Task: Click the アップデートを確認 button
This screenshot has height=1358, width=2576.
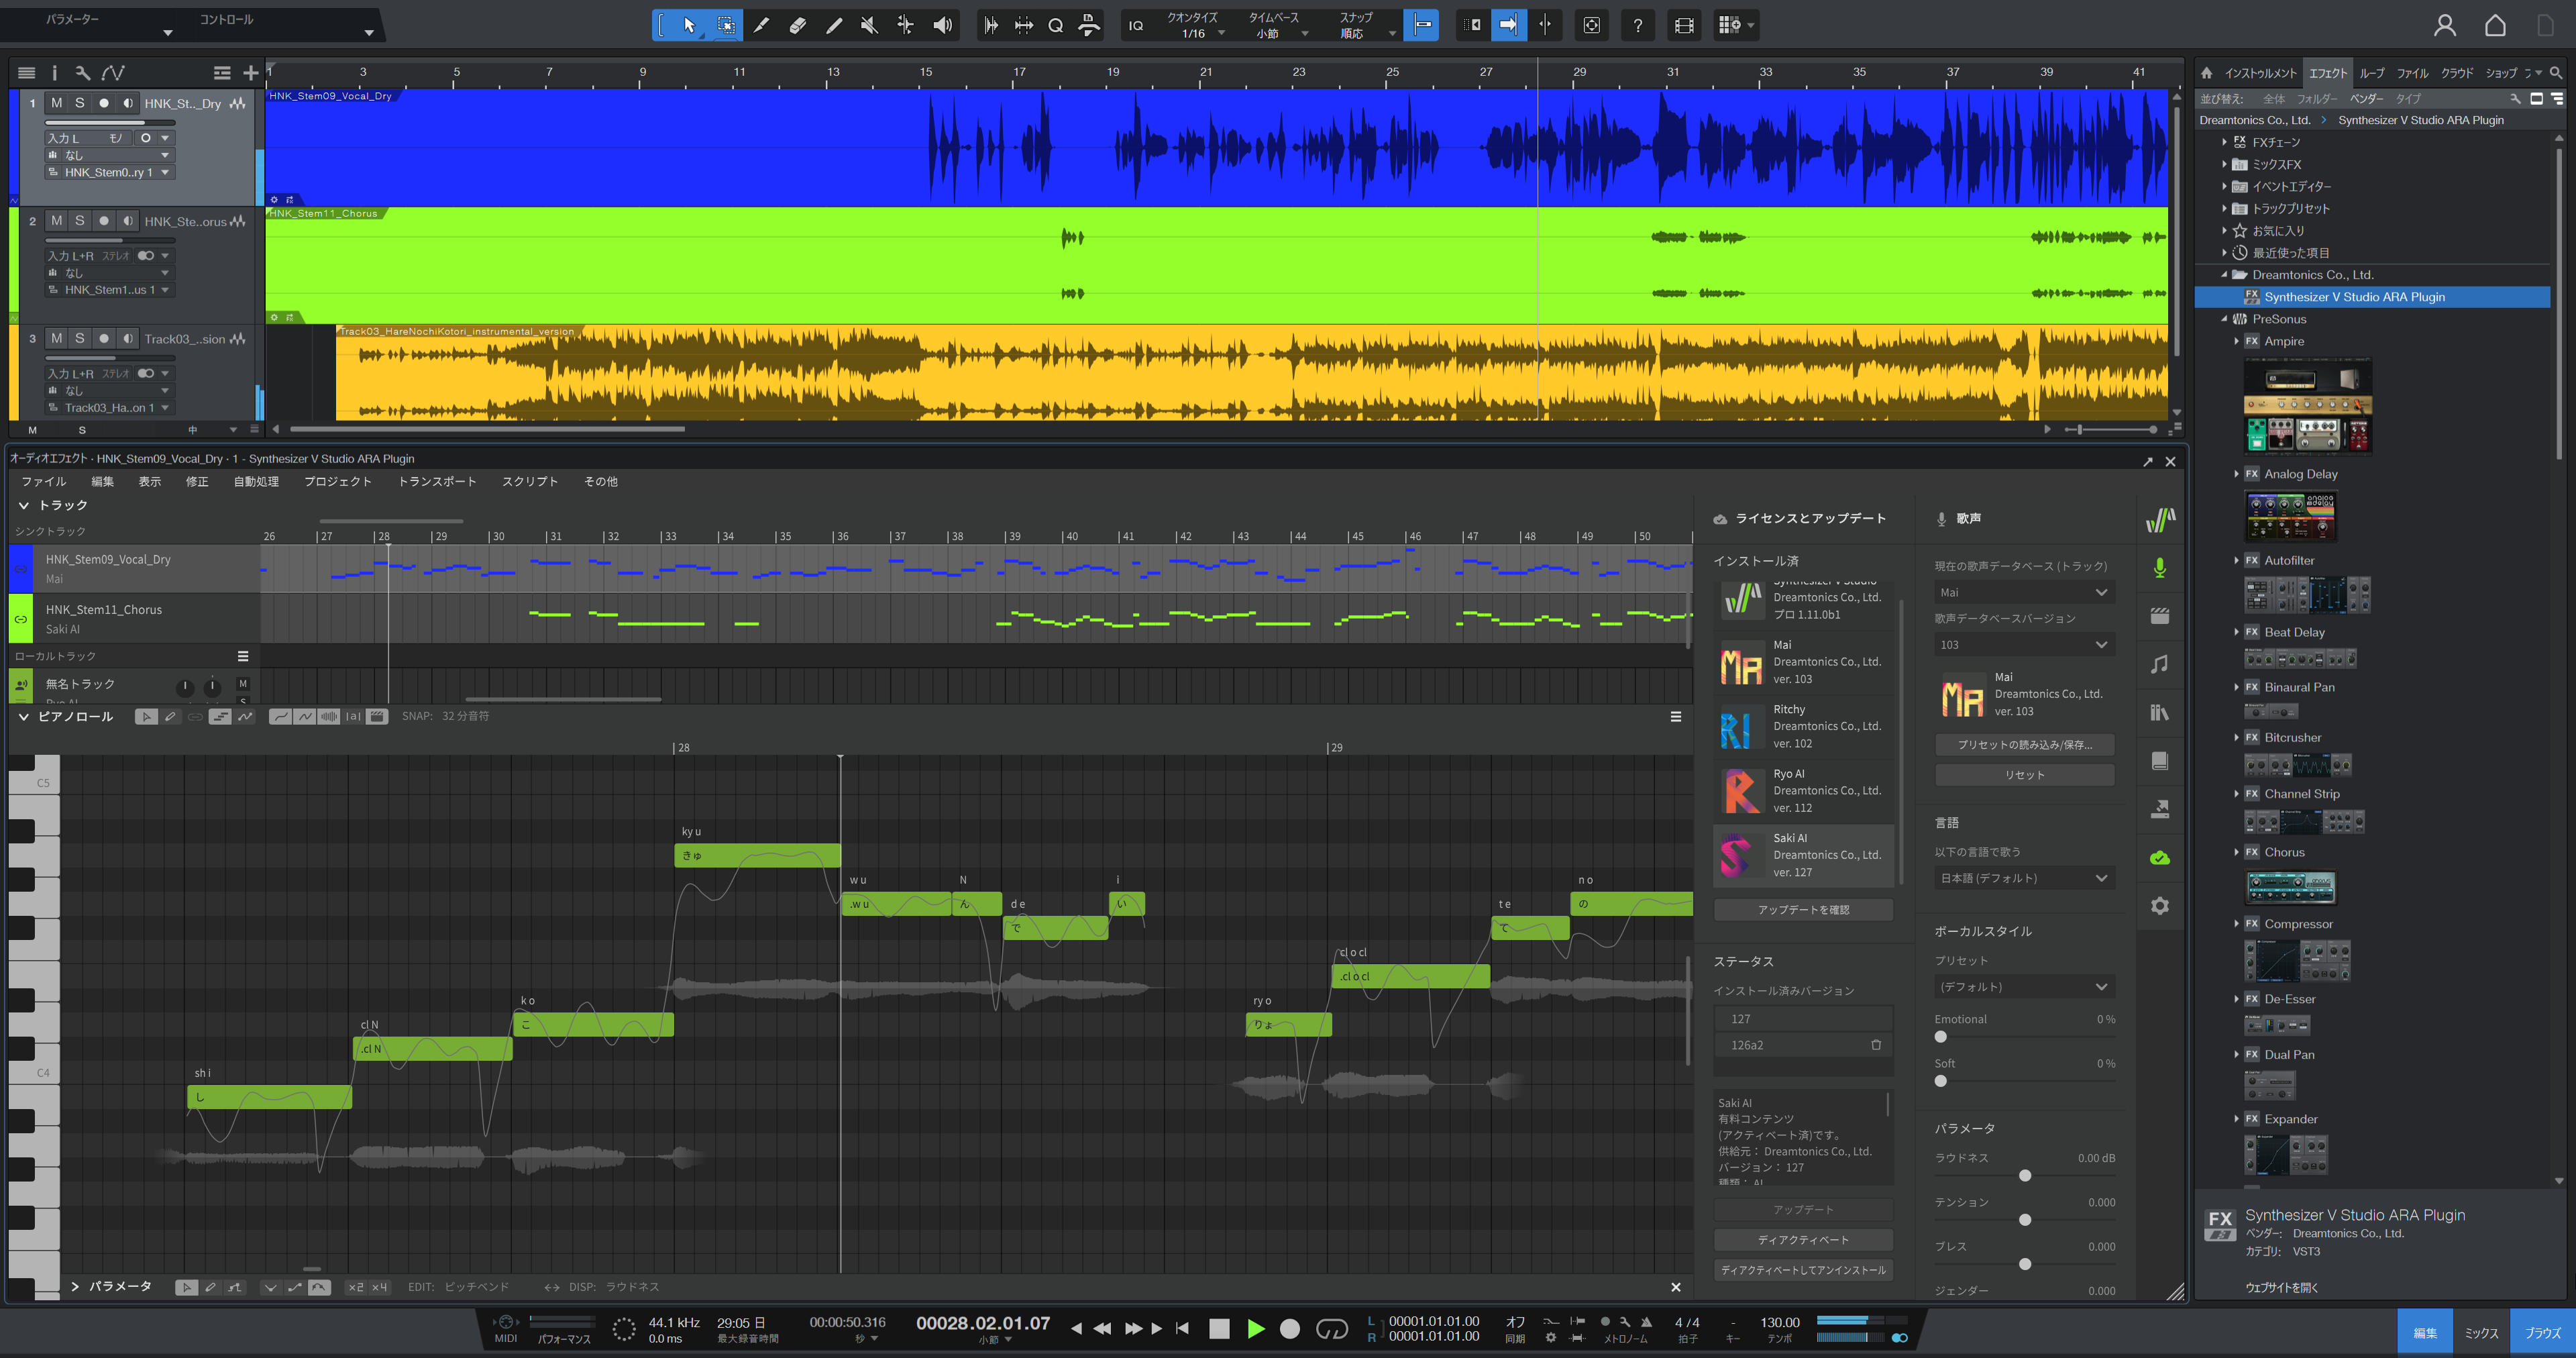Action: pyautogui.click(x=1803, y=910)
